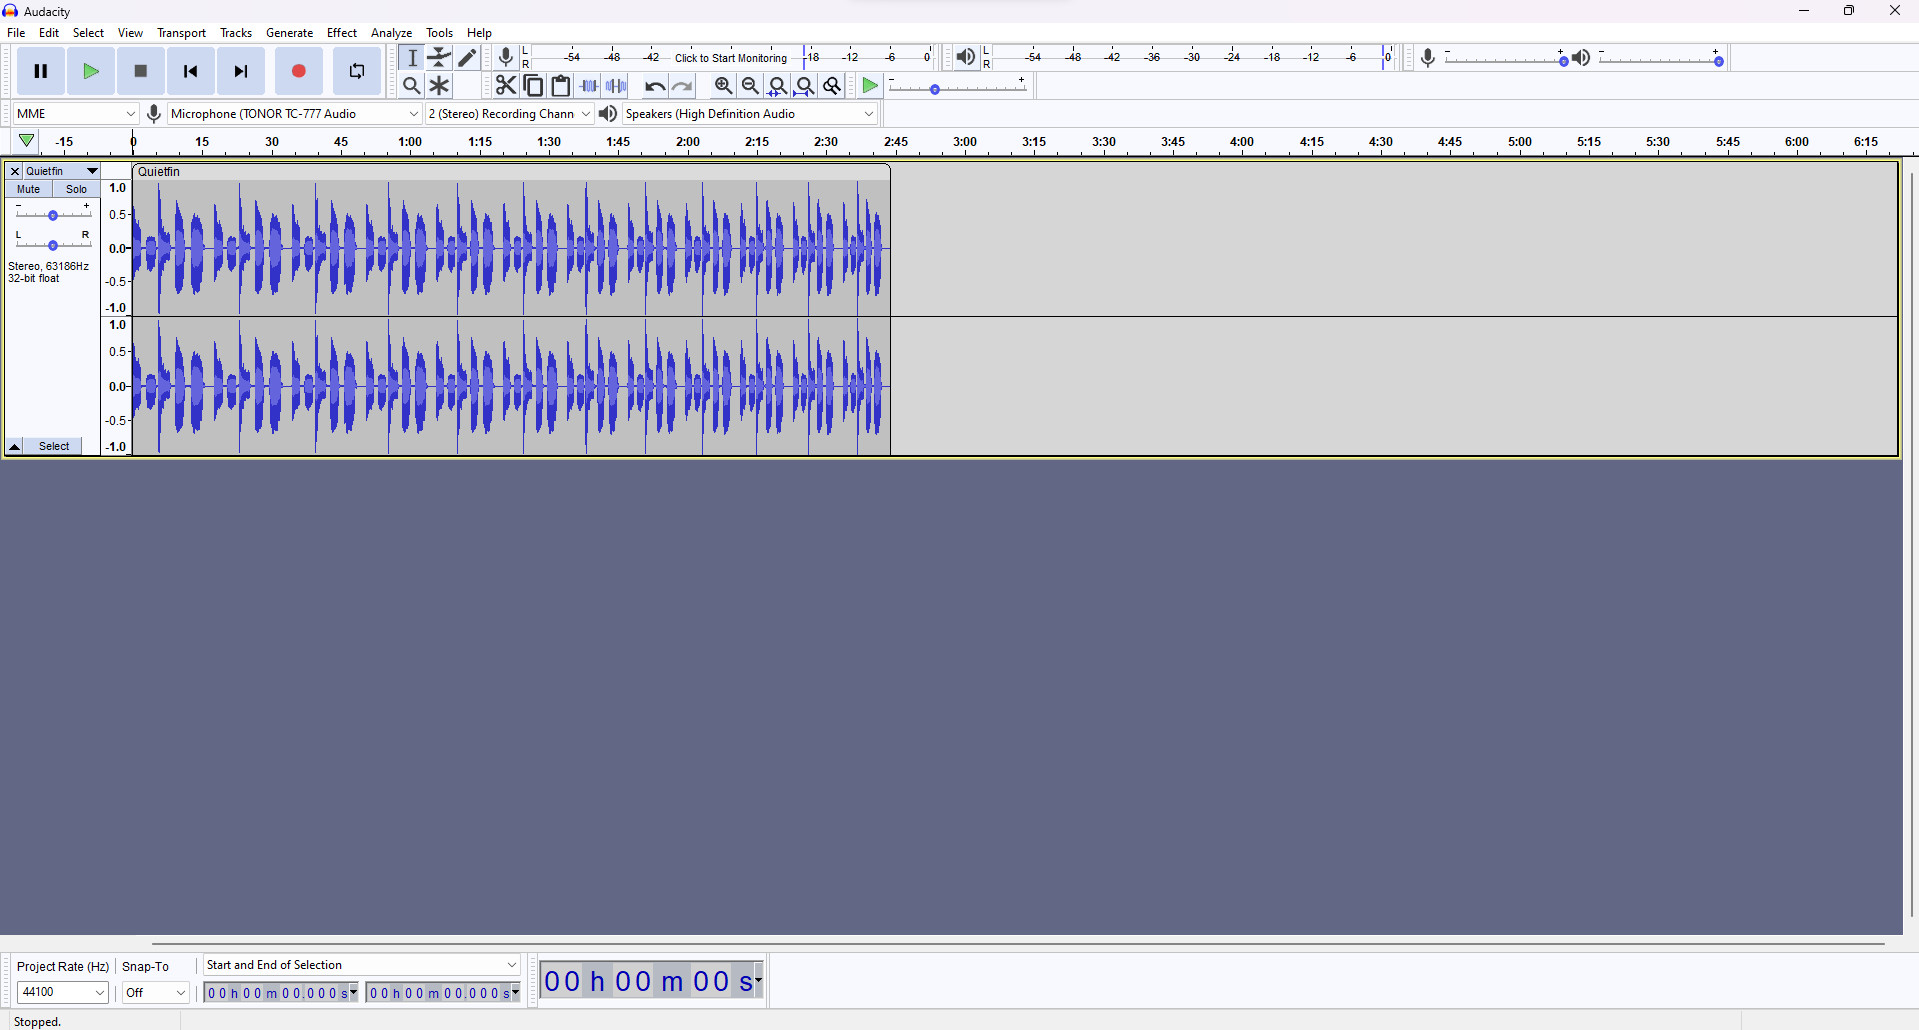Open the audio position format dropdown arrow
Image resolution: width=1919 pixels, height=1030 pixels.
(x=759, y=980)
